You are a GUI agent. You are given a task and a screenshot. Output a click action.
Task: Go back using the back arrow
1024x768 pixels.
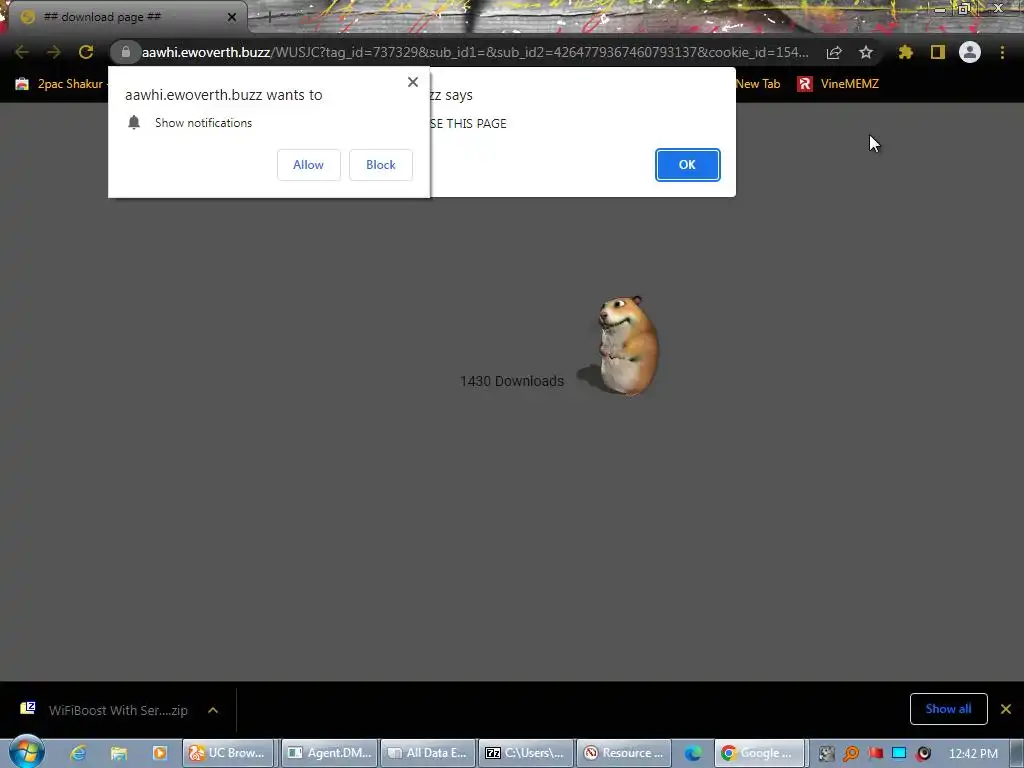click(22, 52)
